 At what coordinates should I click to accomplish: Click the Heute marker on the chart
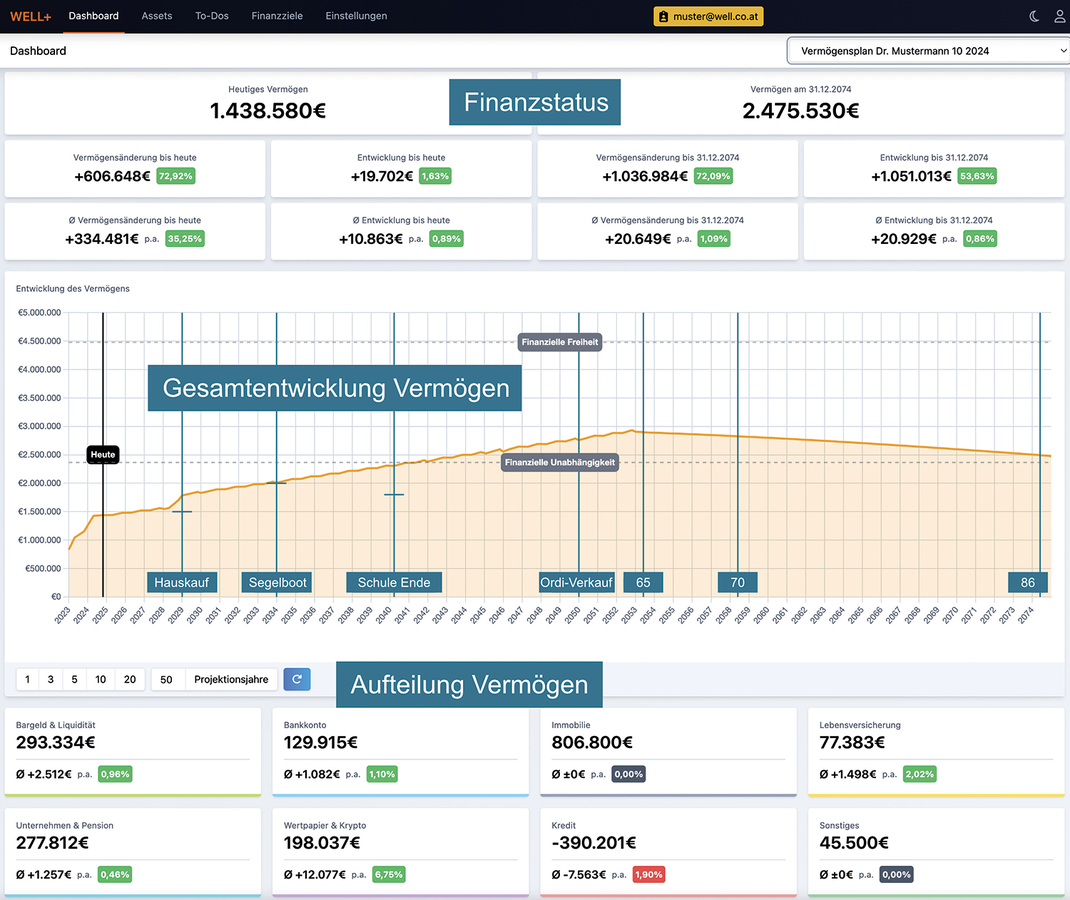click(103, 454)
